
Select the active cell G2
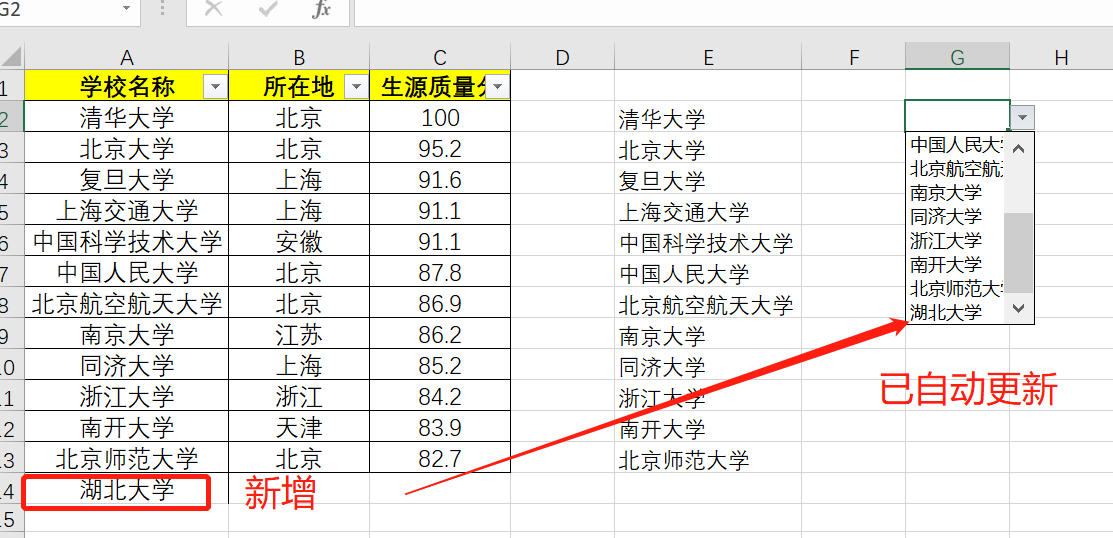[x=958, y=116]
